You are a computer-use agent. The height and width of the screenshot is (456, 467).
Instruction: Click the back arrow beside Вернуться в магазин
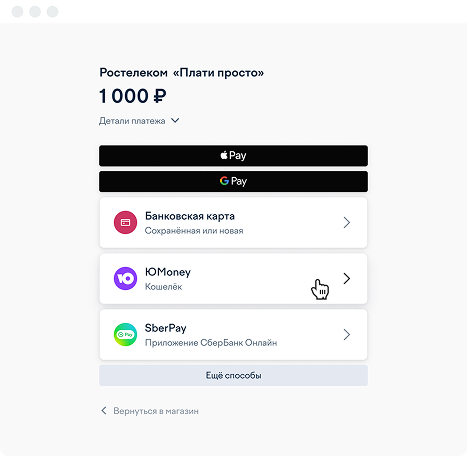tap(104, 411)
